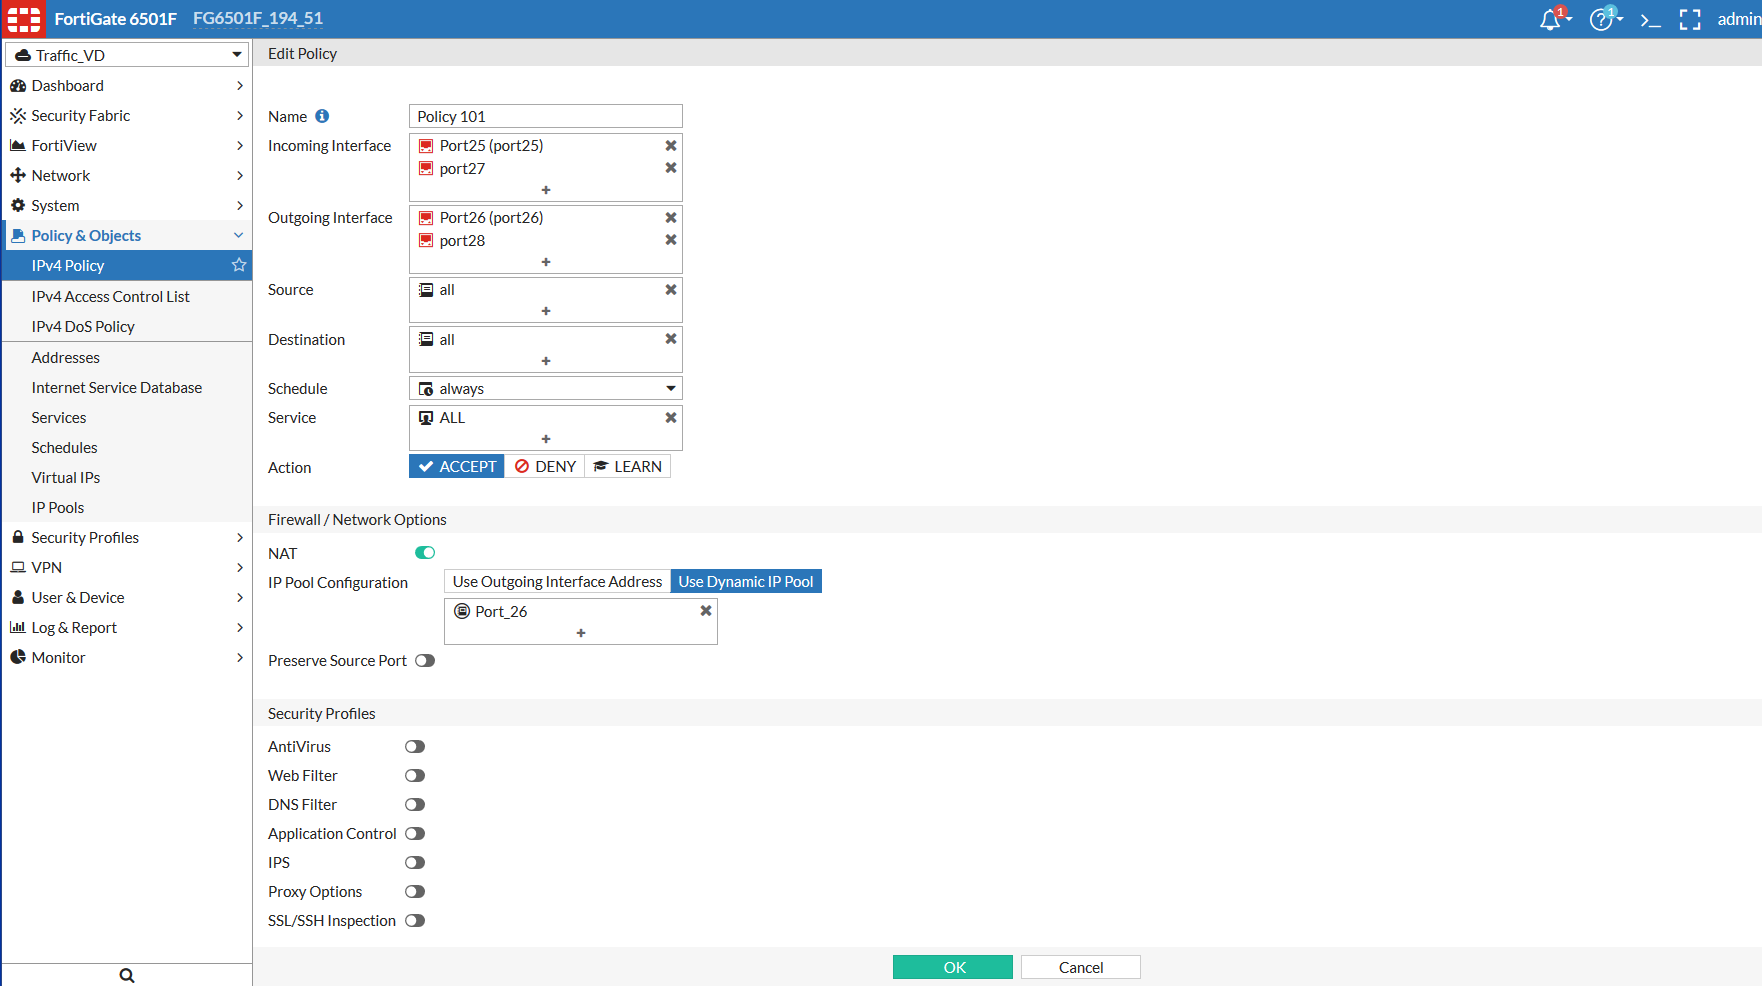Click the System gear icon
The height and width of the screenshot is (986, 1762).
[18, 206]
